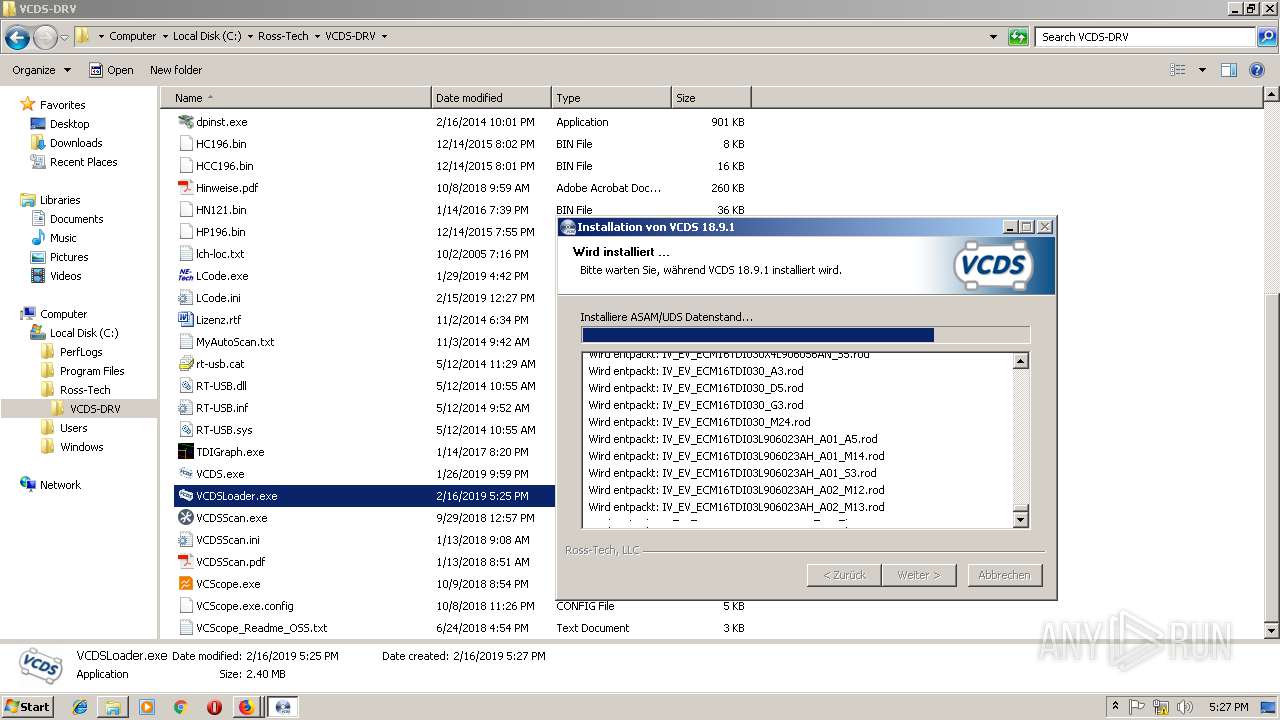Sort files by Date modified column
The width and height of the screenshot is (1280, 720).
(491, 98)
